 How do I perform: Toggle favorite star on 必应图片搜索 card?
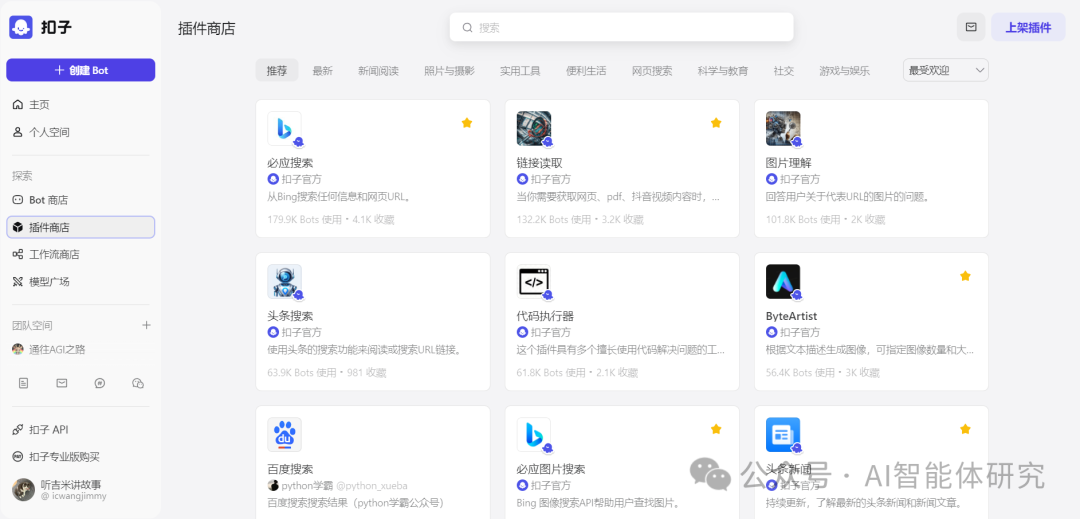pyautogui.click(x=716, y=429)
